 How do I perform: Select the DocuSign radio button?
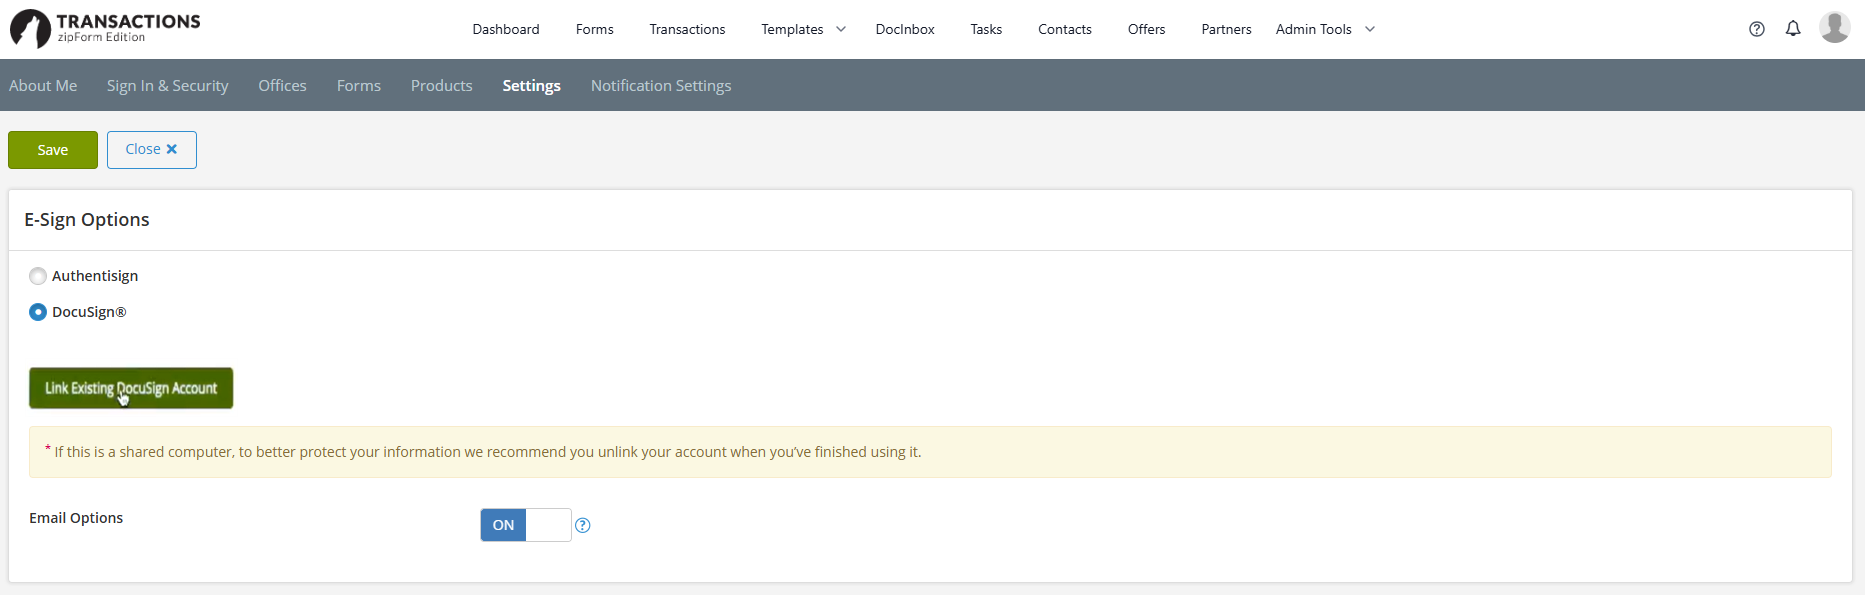click(x=38, y=312)
